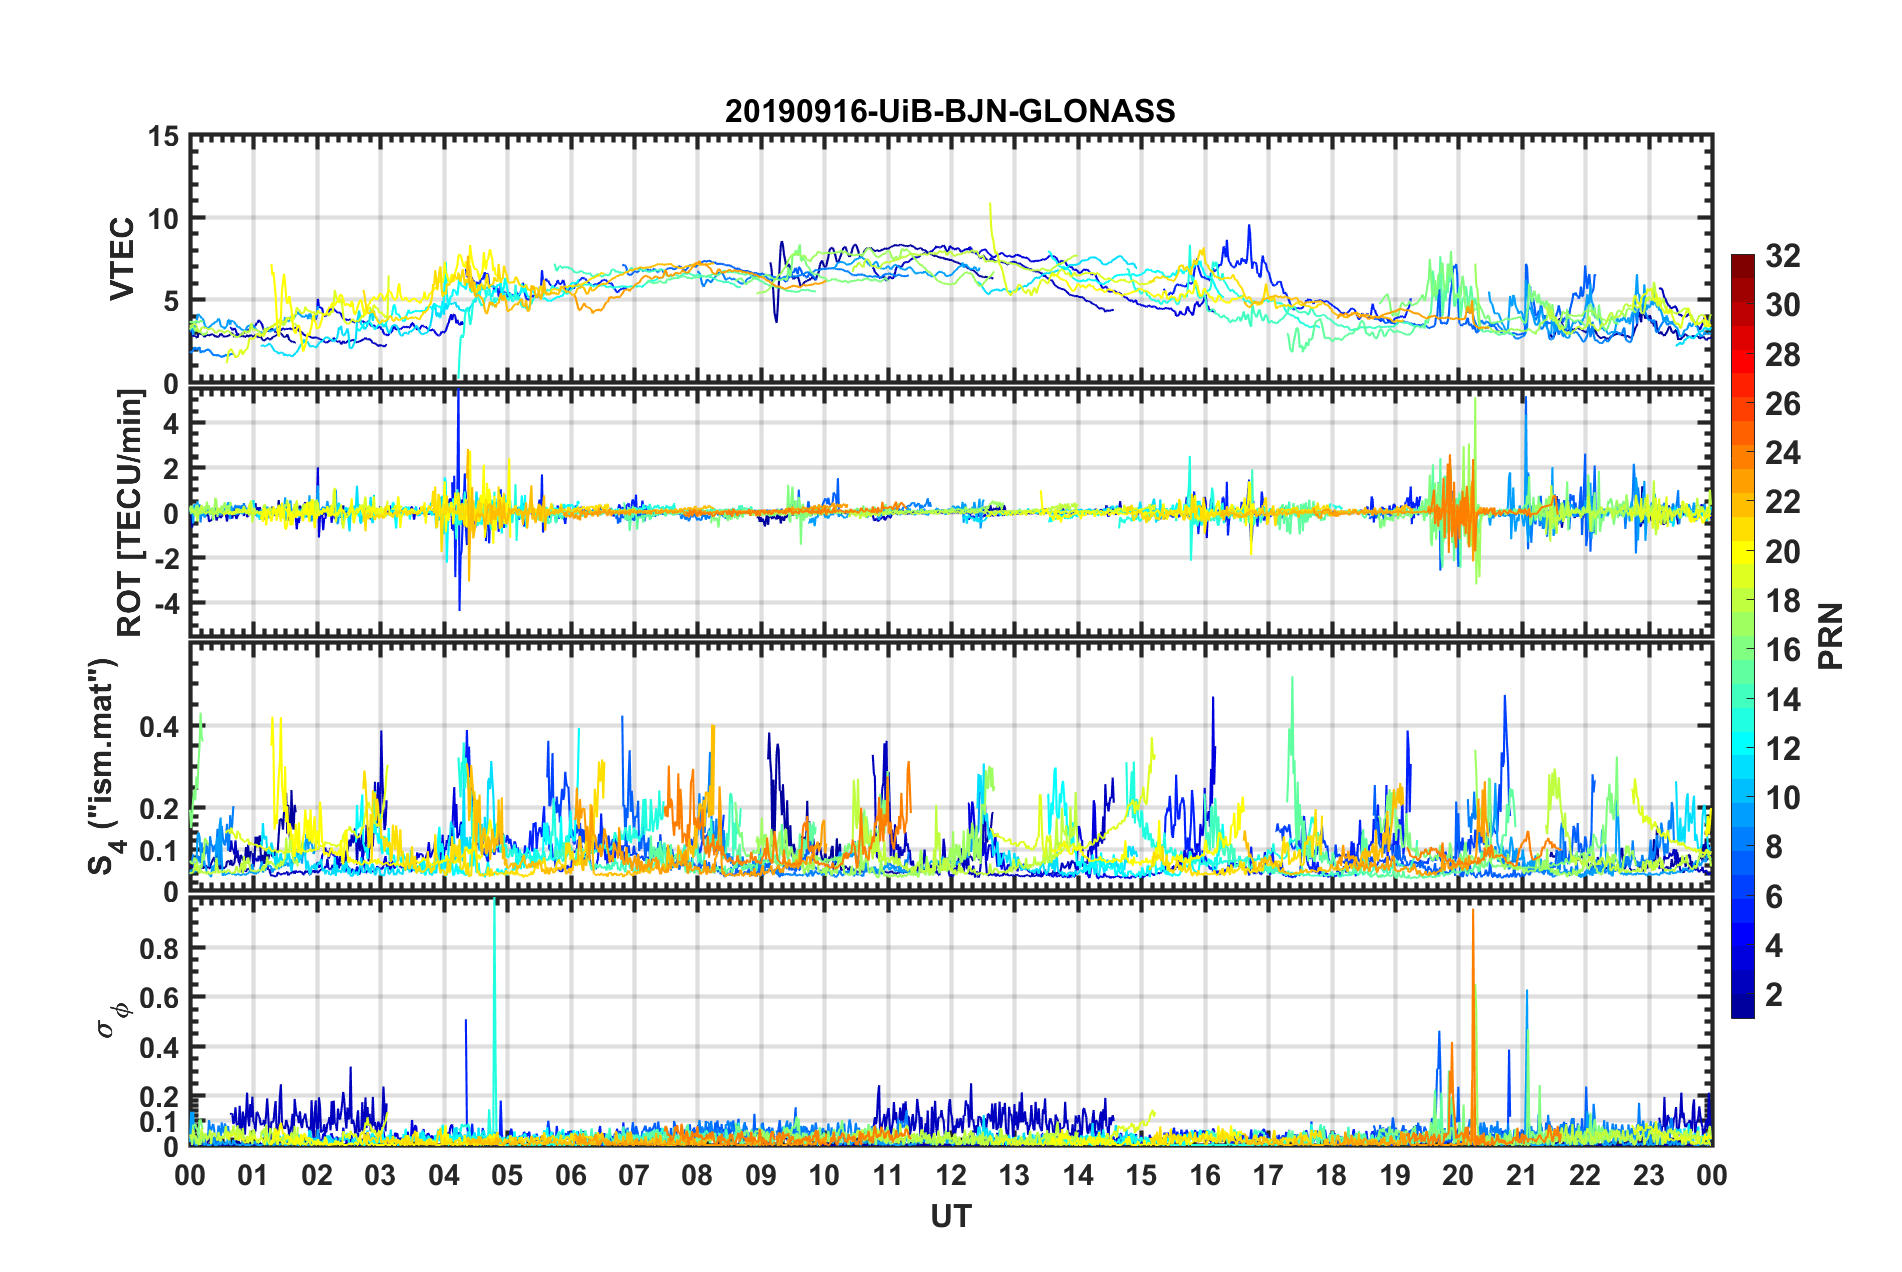
Task: Click the sigma-phi y-axis label
Action: pos(113,1021)
